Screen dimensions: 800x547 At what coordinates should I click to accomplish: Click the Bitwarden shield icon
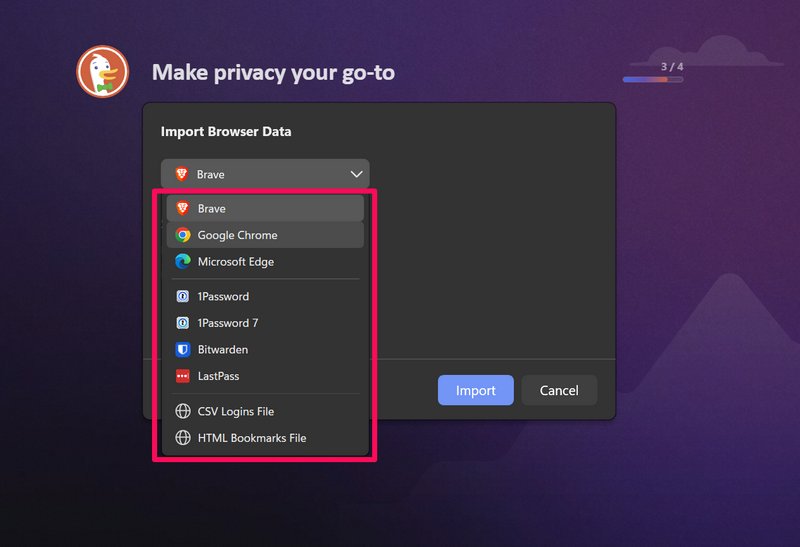[183, 350]
